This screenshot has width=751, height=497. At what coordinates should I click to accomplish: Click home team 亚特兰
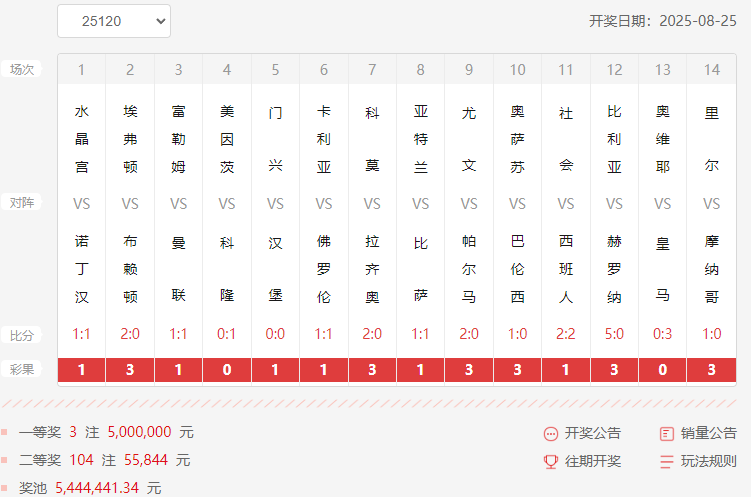pyautogui.click(x=421, y=139)
